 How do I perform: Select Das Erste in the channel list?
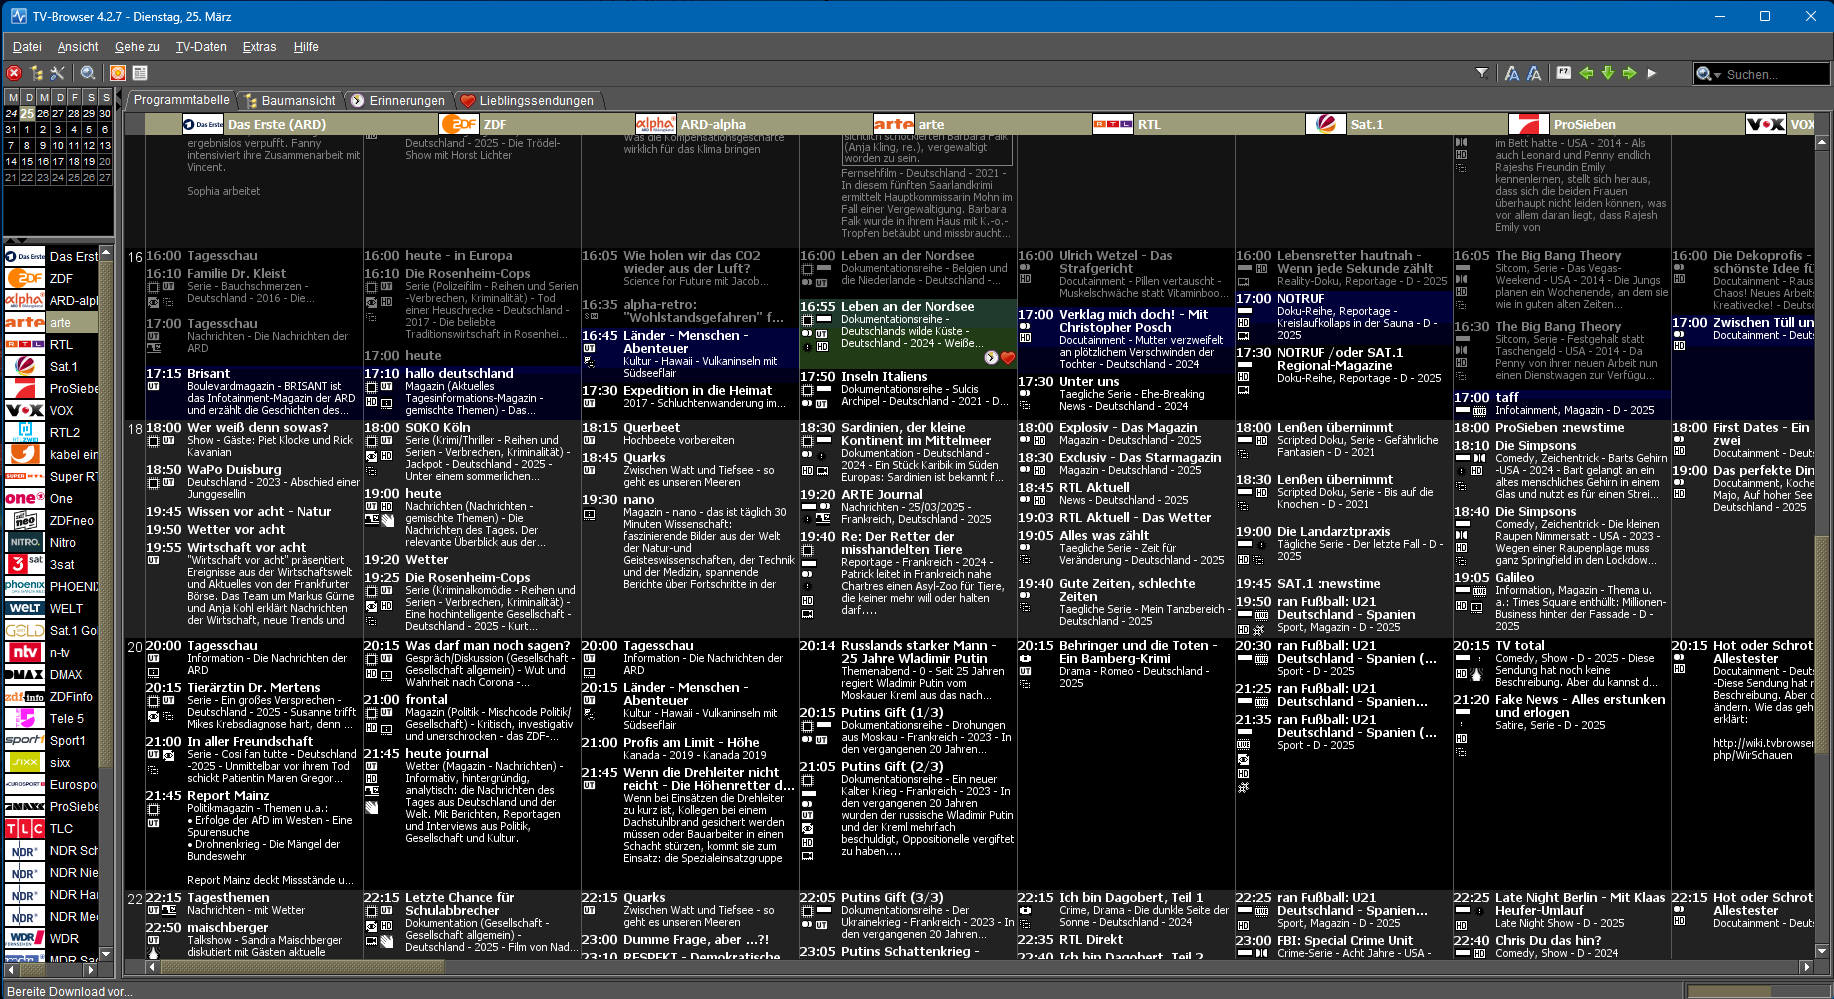point(51,257)
